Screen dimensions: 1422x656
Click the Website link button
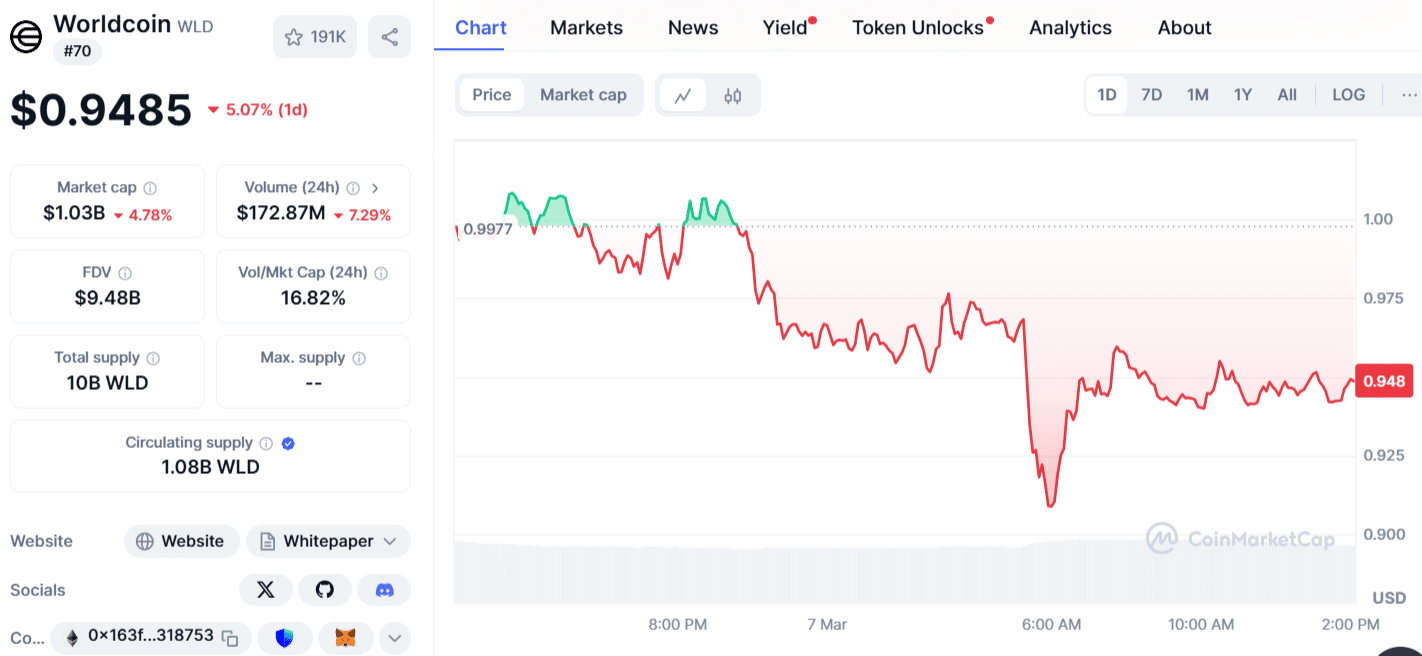pyautogui.click(x=182, y=541)
